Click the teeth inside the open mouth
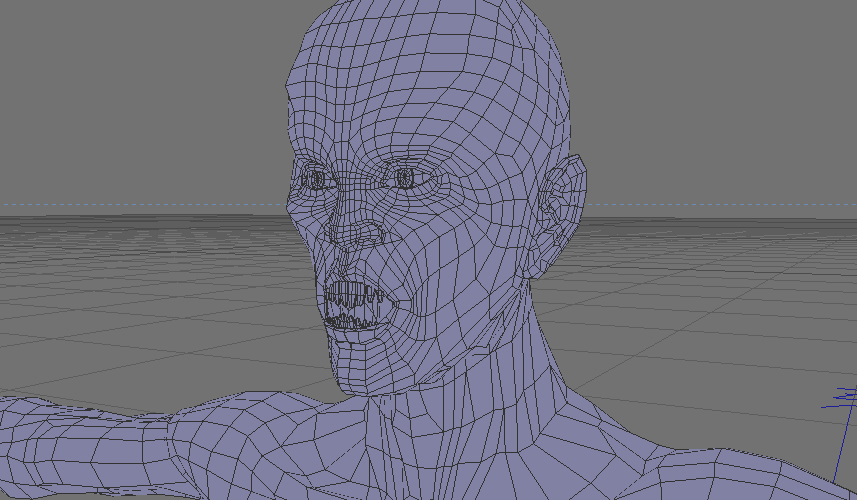857x500 pixels. click(x=355, y=307)
